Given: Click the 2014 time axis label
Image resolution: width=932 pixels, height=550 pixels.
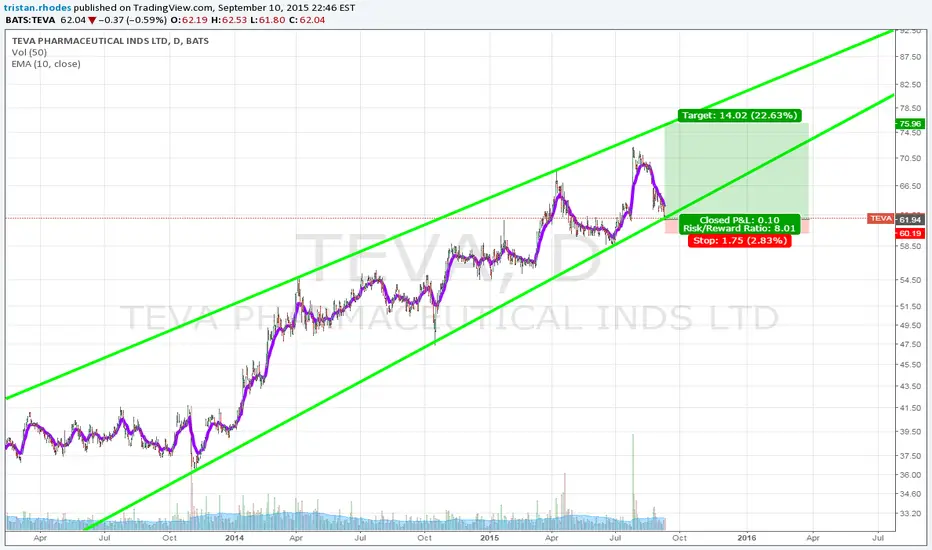Looking at the screenshot, I should tap(235, 538).
